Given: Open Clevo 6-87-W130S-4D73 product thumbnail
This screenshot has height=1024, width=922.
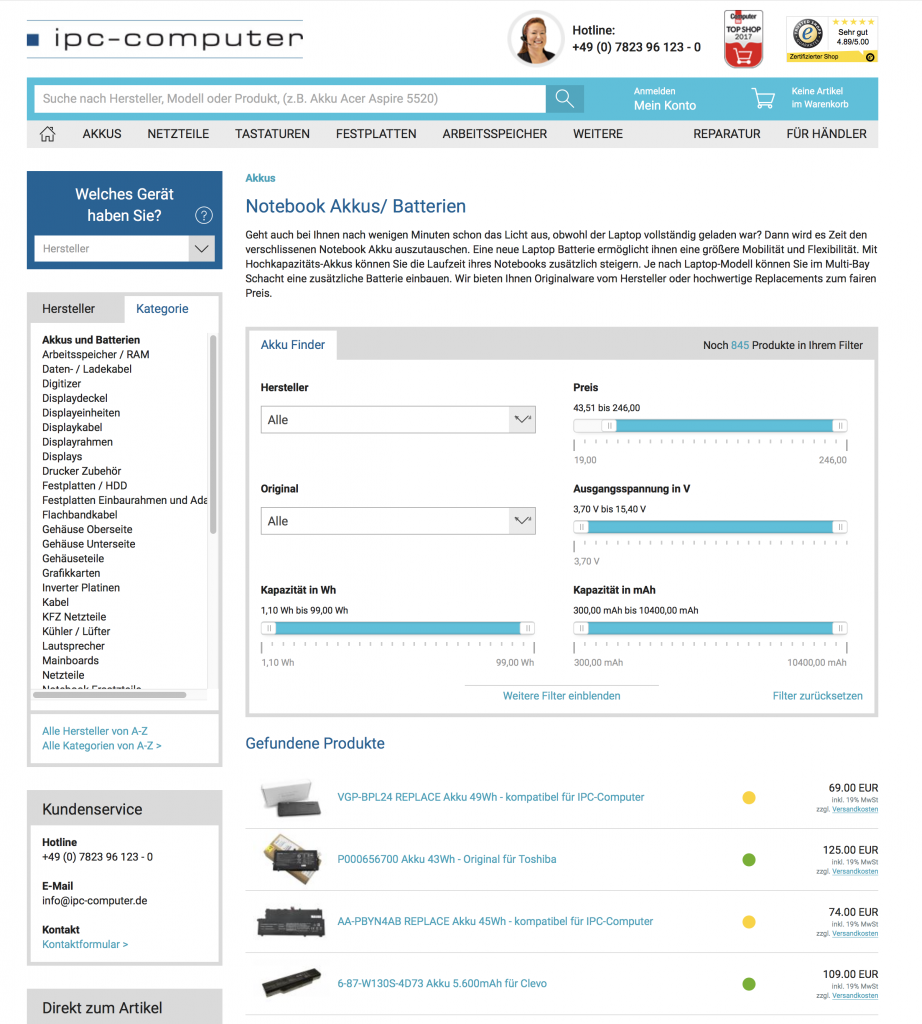Looking at the screenshot, I should (x=291, y=983).
